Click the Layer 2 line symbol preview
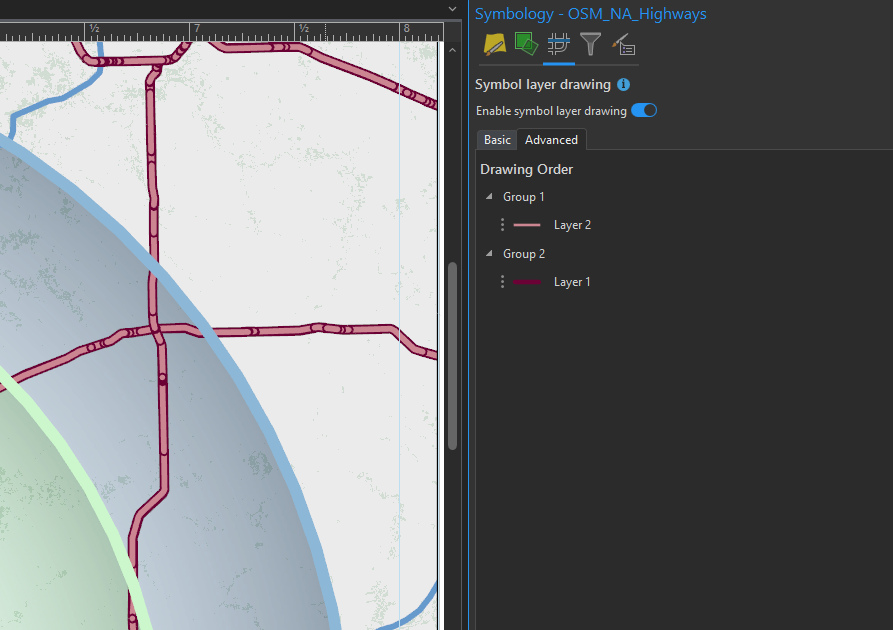893x630 pixels. coord(528,224)
